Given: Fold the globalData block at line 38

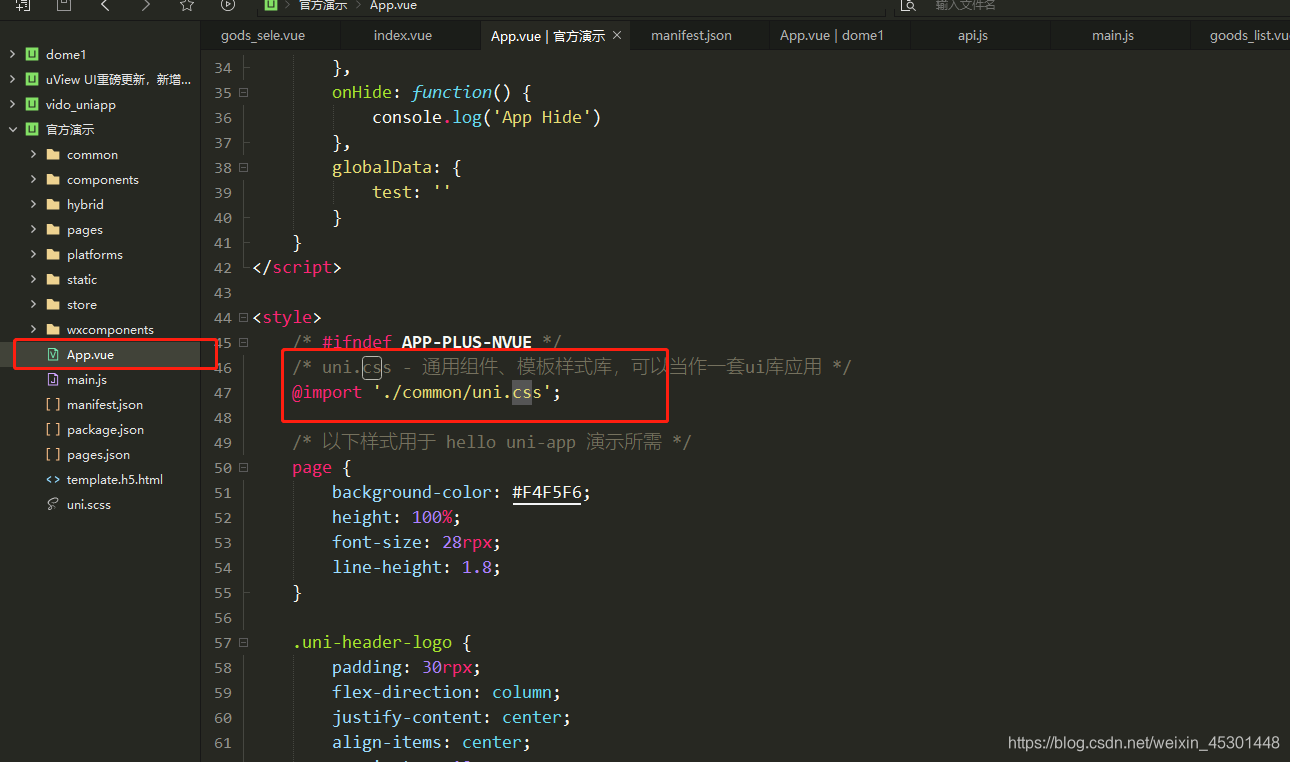Looking at the screenshot, I should pyautogui.click(x=243, y=167).
